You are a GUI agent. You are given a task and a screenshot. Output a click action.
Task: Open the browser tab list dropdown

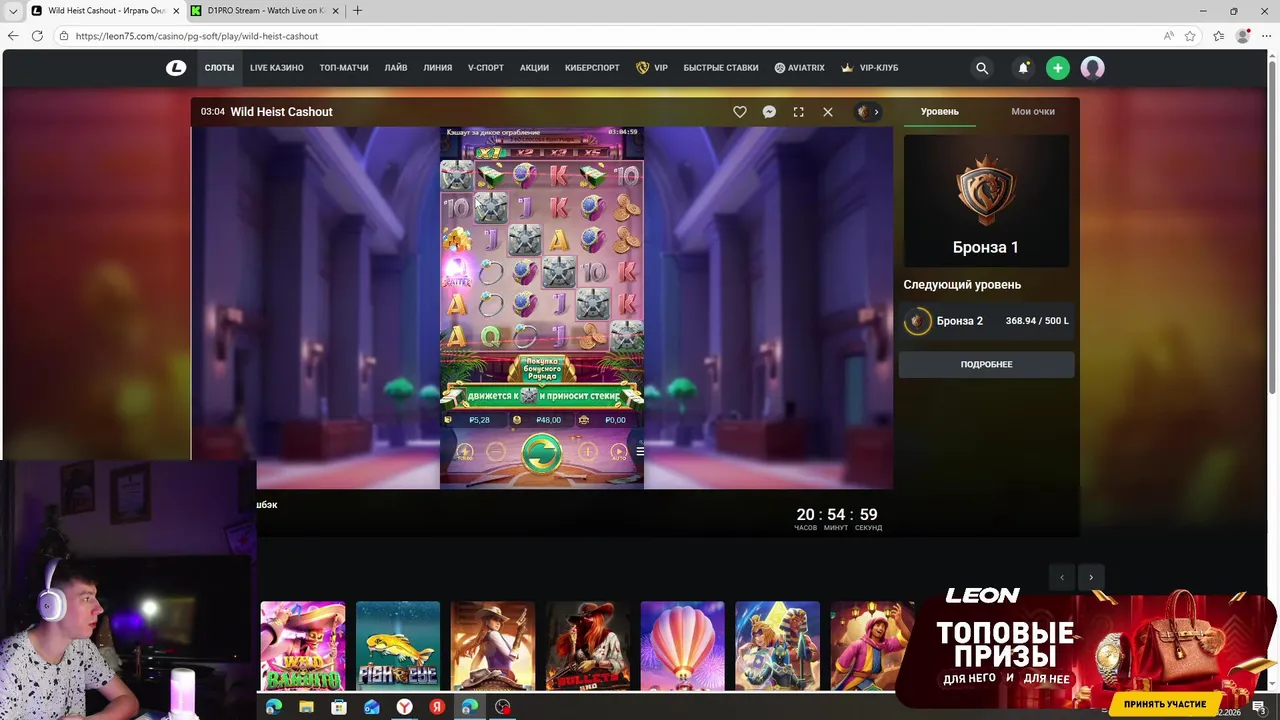pyautogui.click(x=12, y=10)
